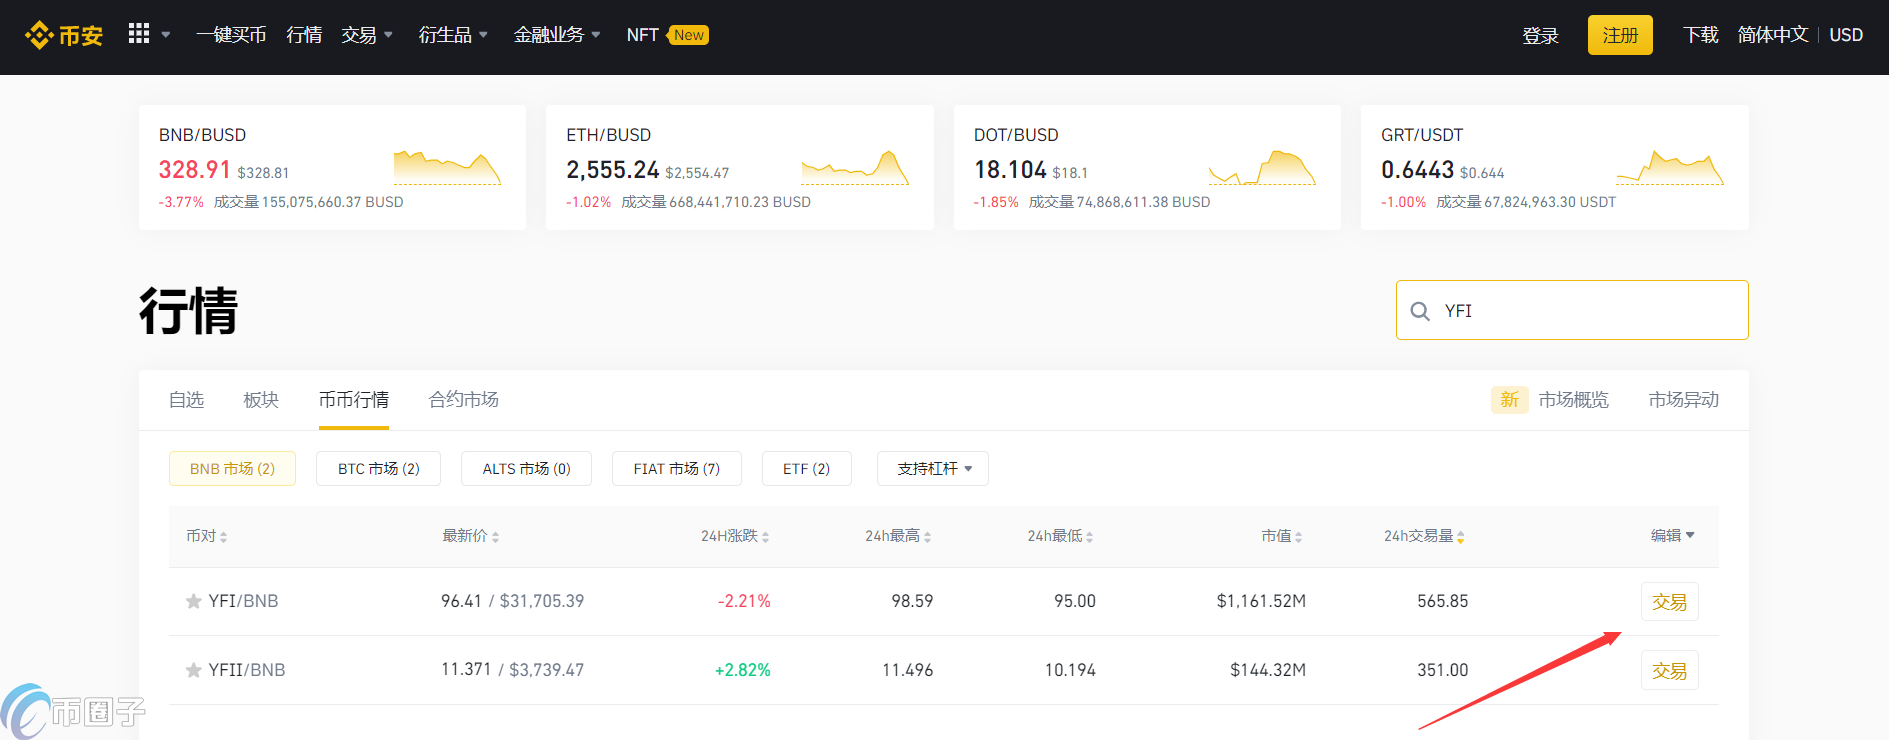Sort by 币对 column arrows
Screen dimensions: 1889x740
point(223,537)
